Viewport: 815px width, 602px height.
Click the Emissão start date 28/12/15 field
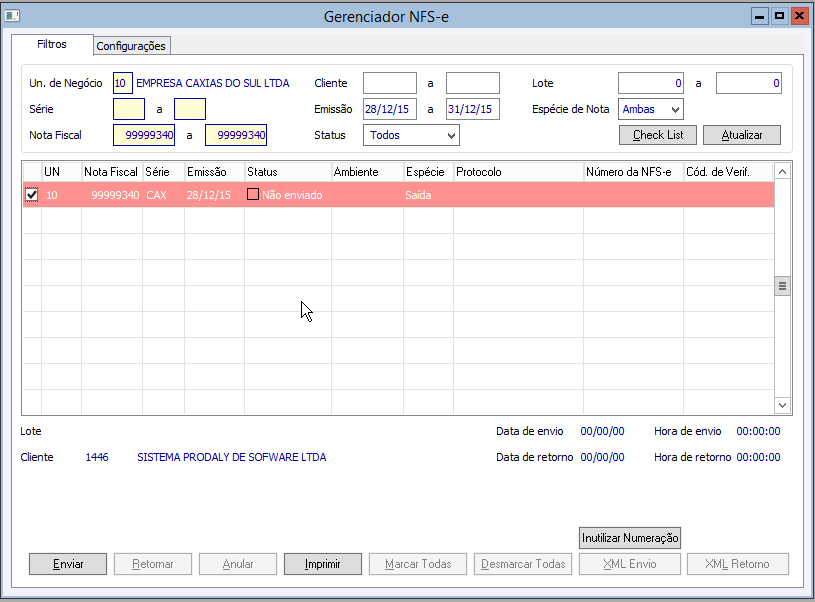(390, 109)
